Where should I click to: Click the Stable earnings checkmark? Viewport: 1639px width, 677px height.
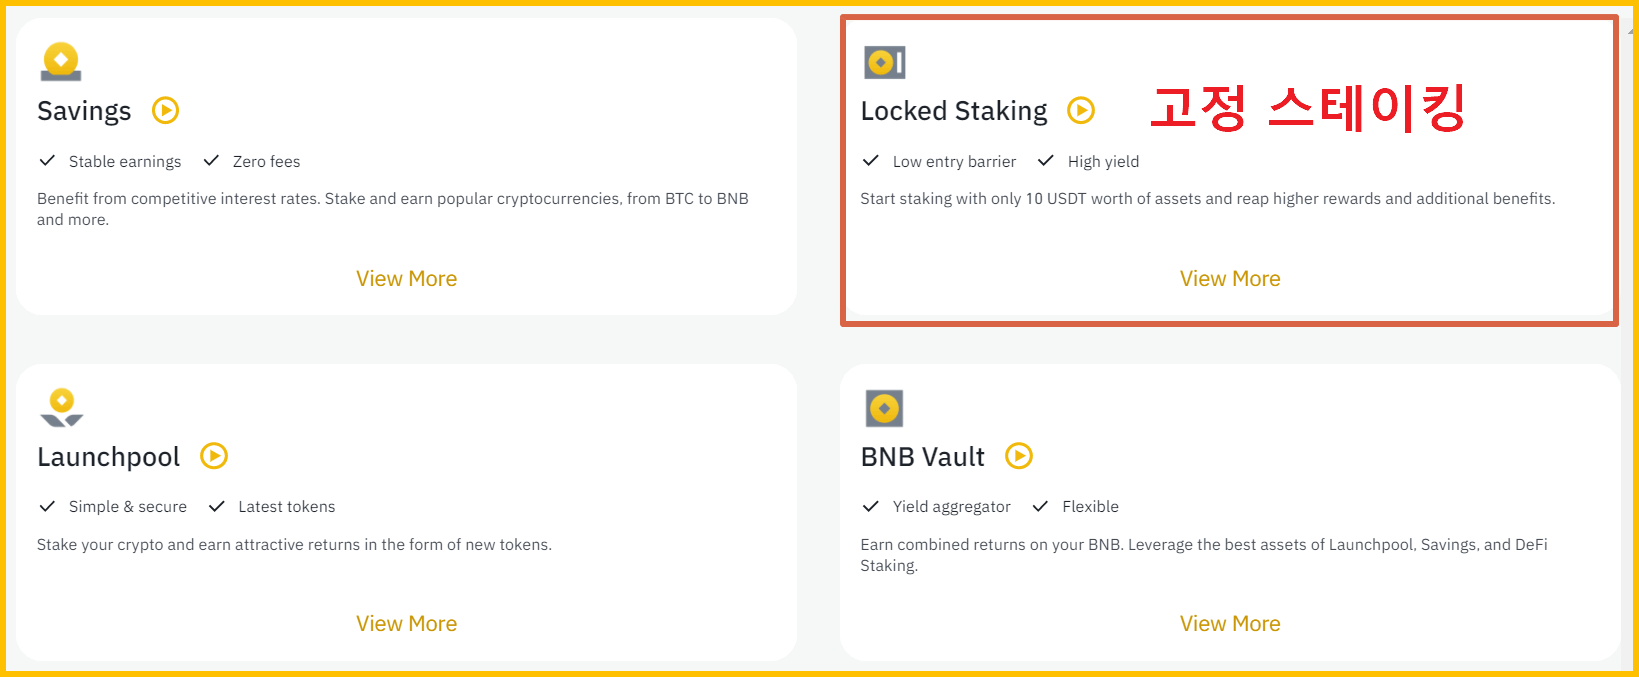click(47, 160)
